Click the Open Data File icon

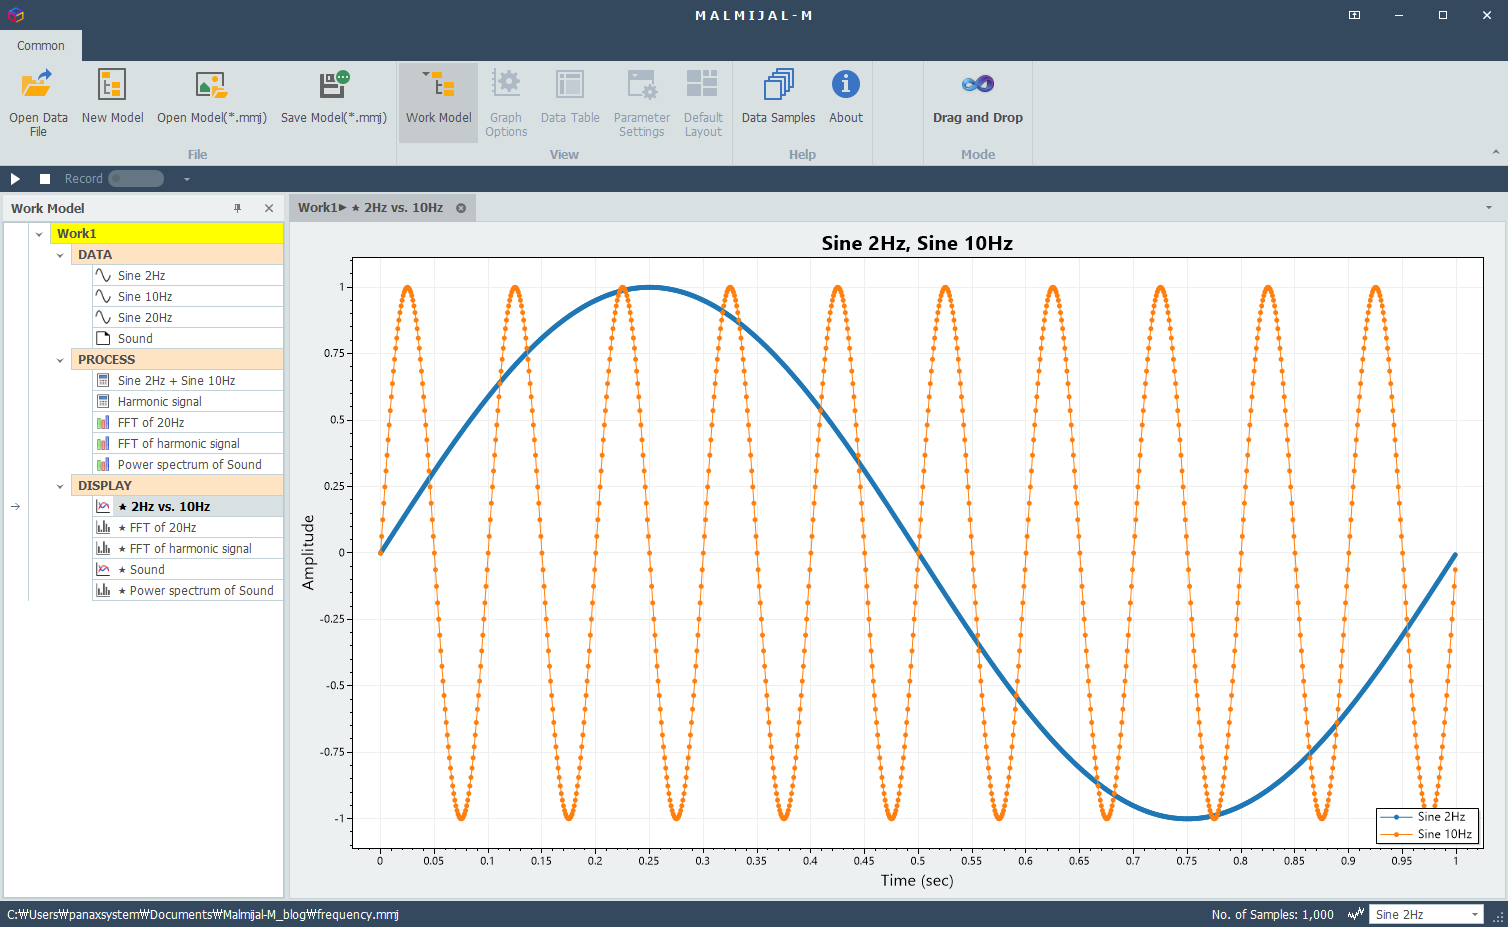[x=38, y=85]
